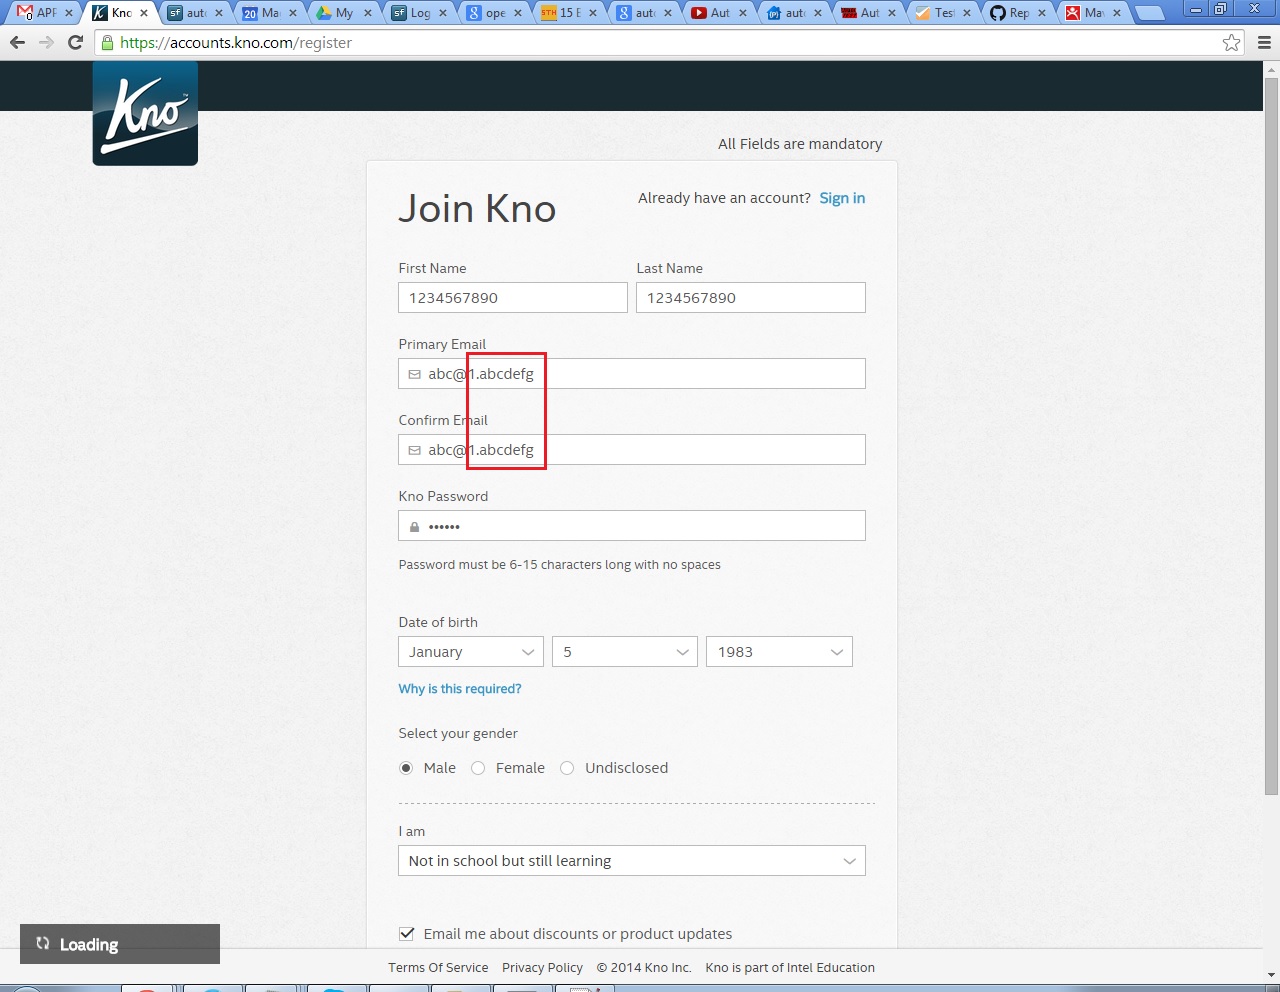Open 'Why is this required?' link
Image resolution: width=1280 pixels, height=992 pixels.
[460, 689]
